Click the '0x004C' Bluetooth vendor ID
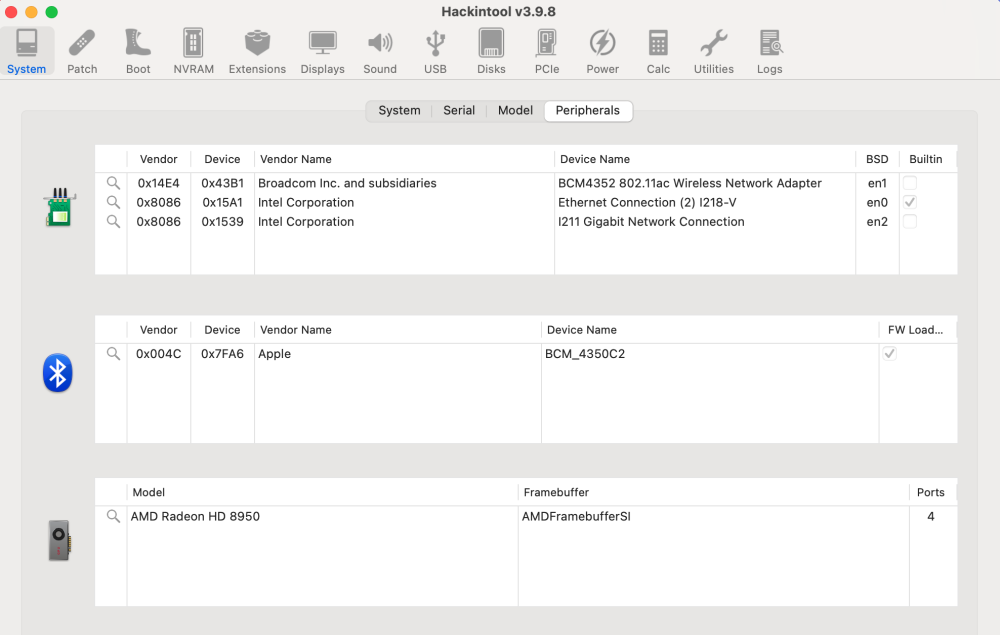Screen dimensions: 1000x635 (x=158, y=353)
